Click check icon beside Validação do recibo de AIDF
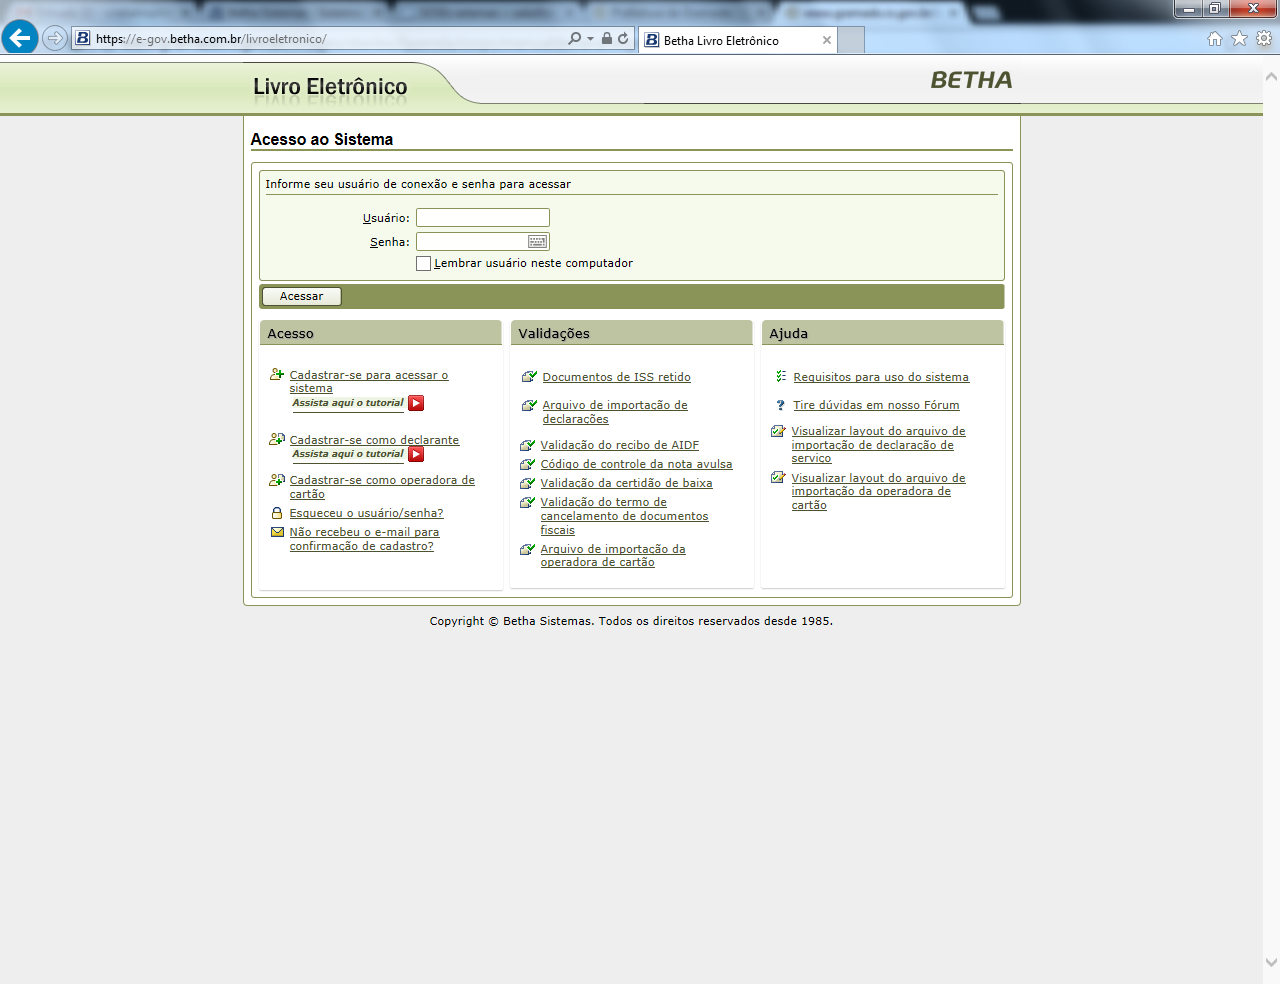The height and width of the screenshot is (984, 1280). click(x=528, y=445)
